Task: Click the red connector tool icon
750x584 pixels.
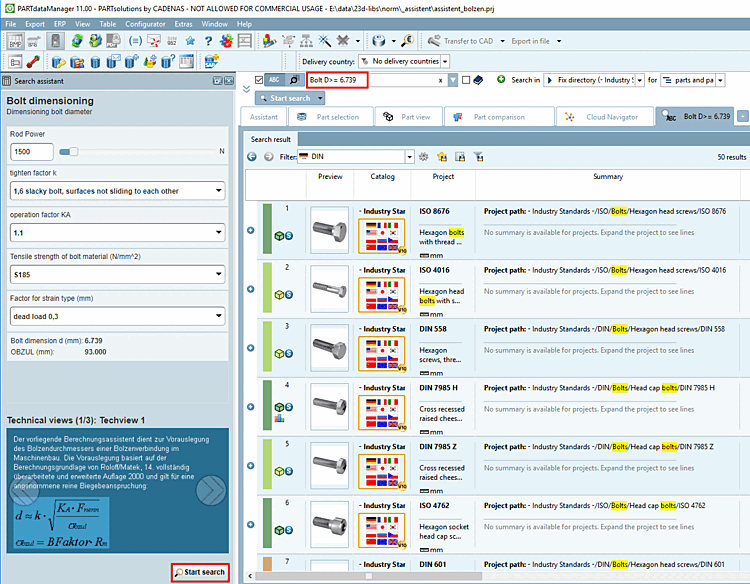Action: [33, 62]
